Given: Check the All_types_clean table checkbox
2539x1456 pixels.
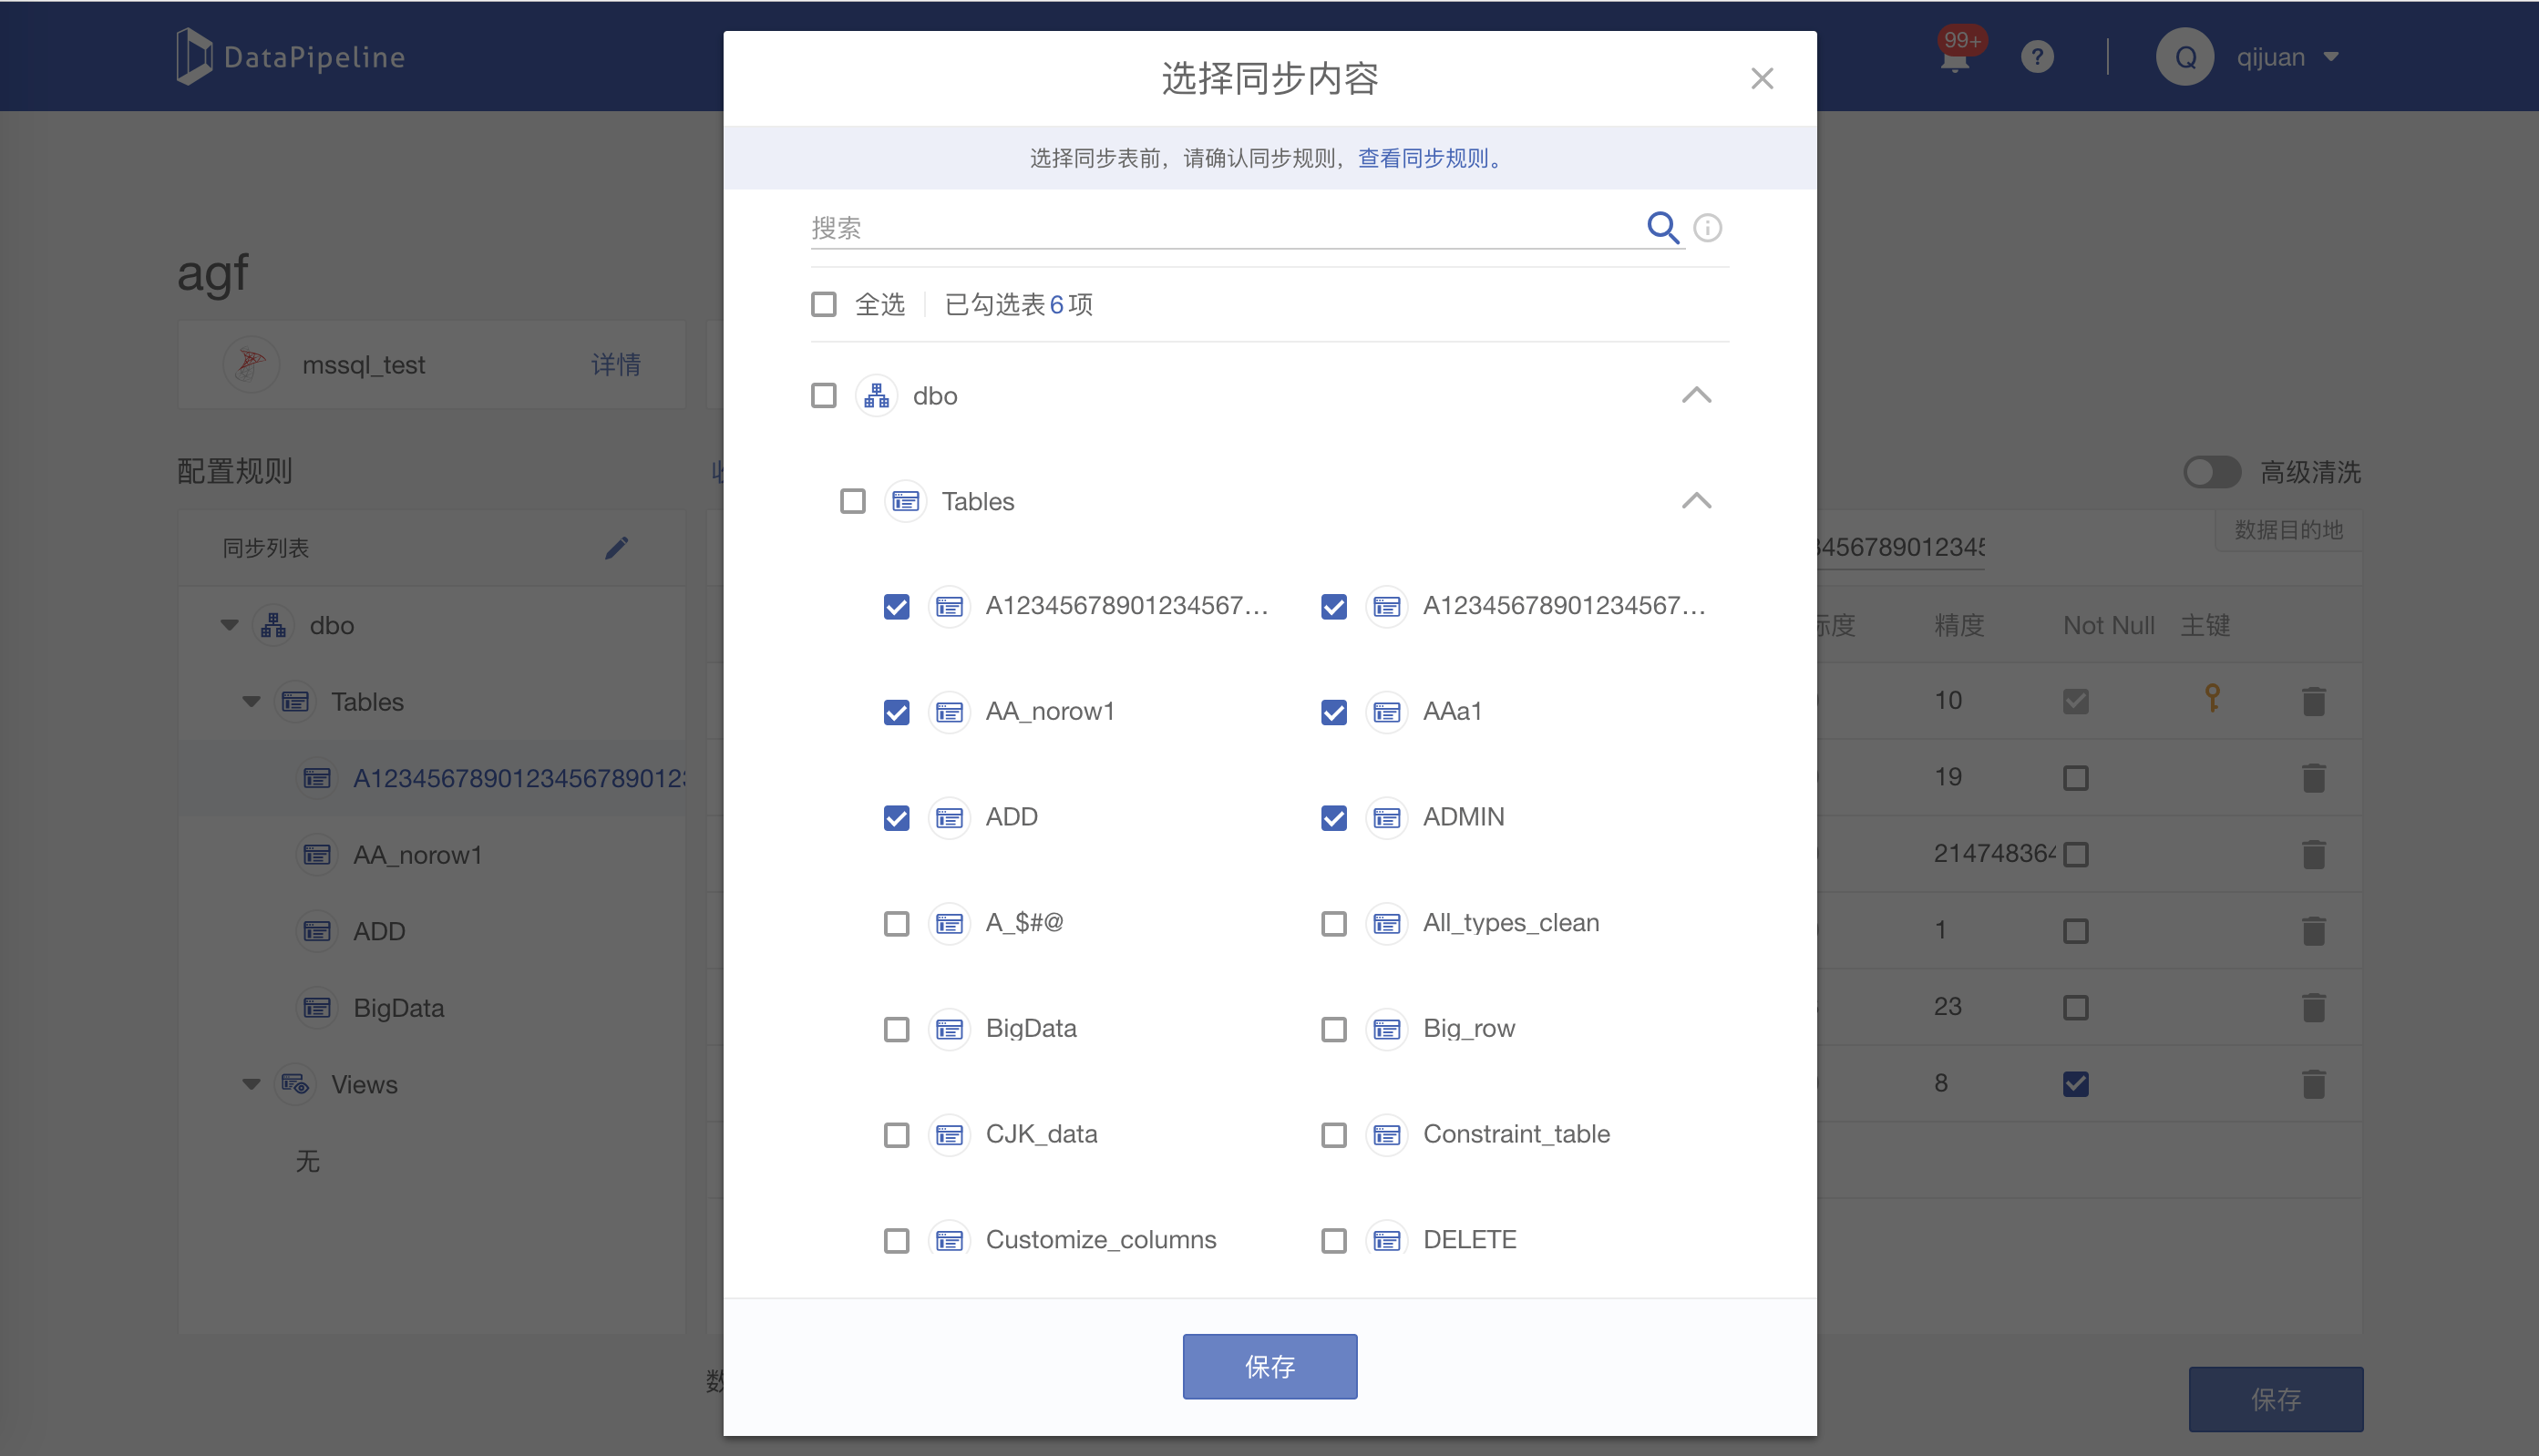Looking at the screenshot, I should coord(1334,923).
